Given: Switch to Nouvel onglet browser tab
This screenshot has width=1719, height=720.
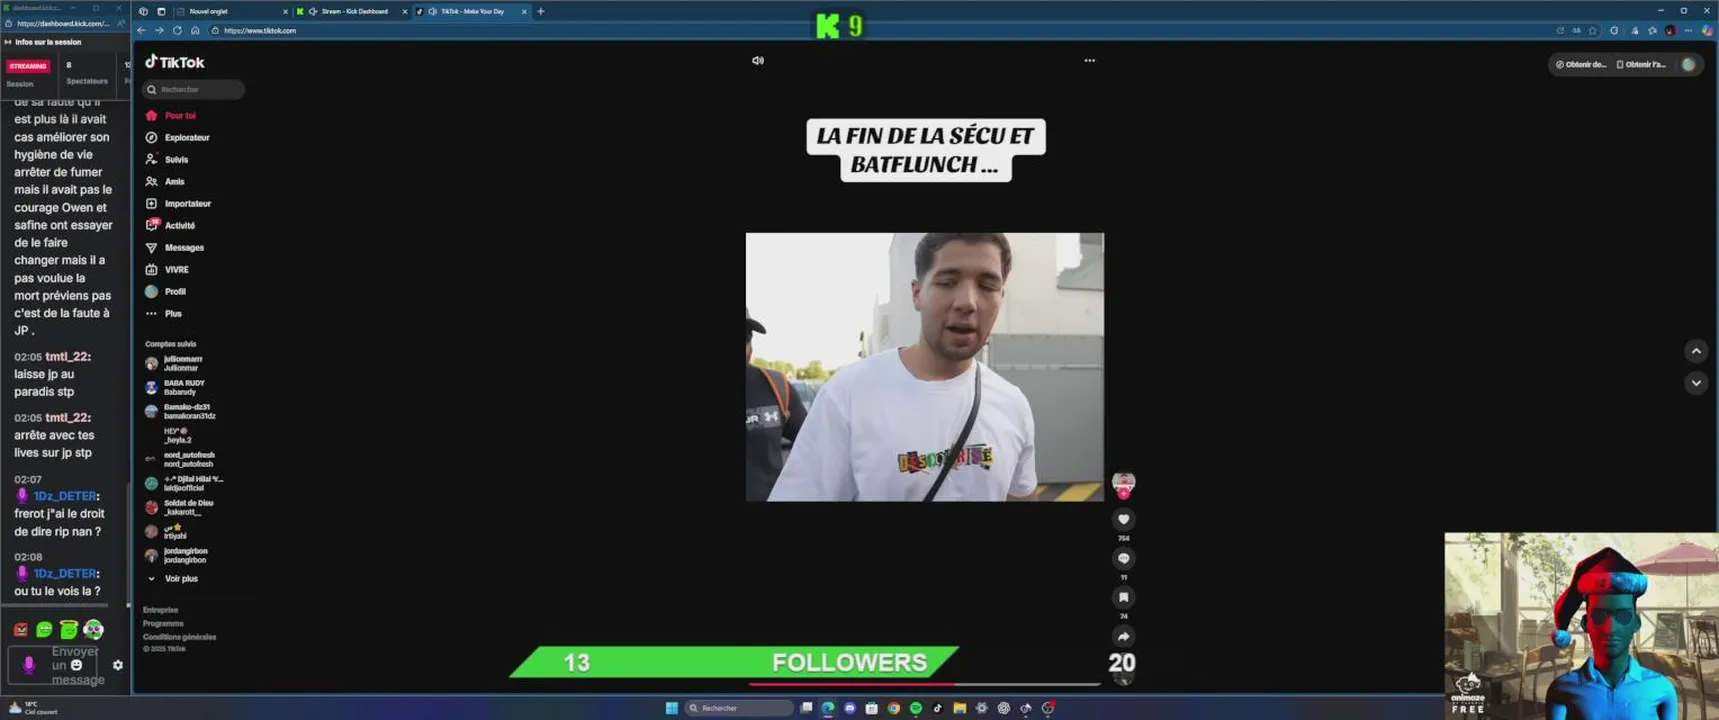Looking at the screenshot, I should point(232,12).
